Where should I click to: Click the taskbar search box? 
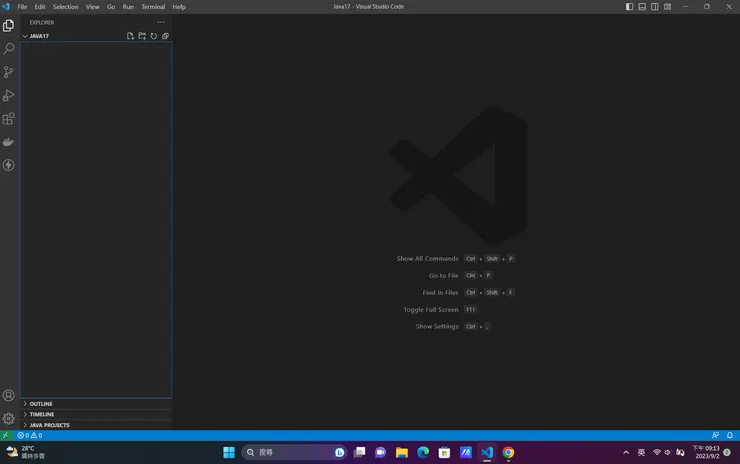tap(294, 452)
